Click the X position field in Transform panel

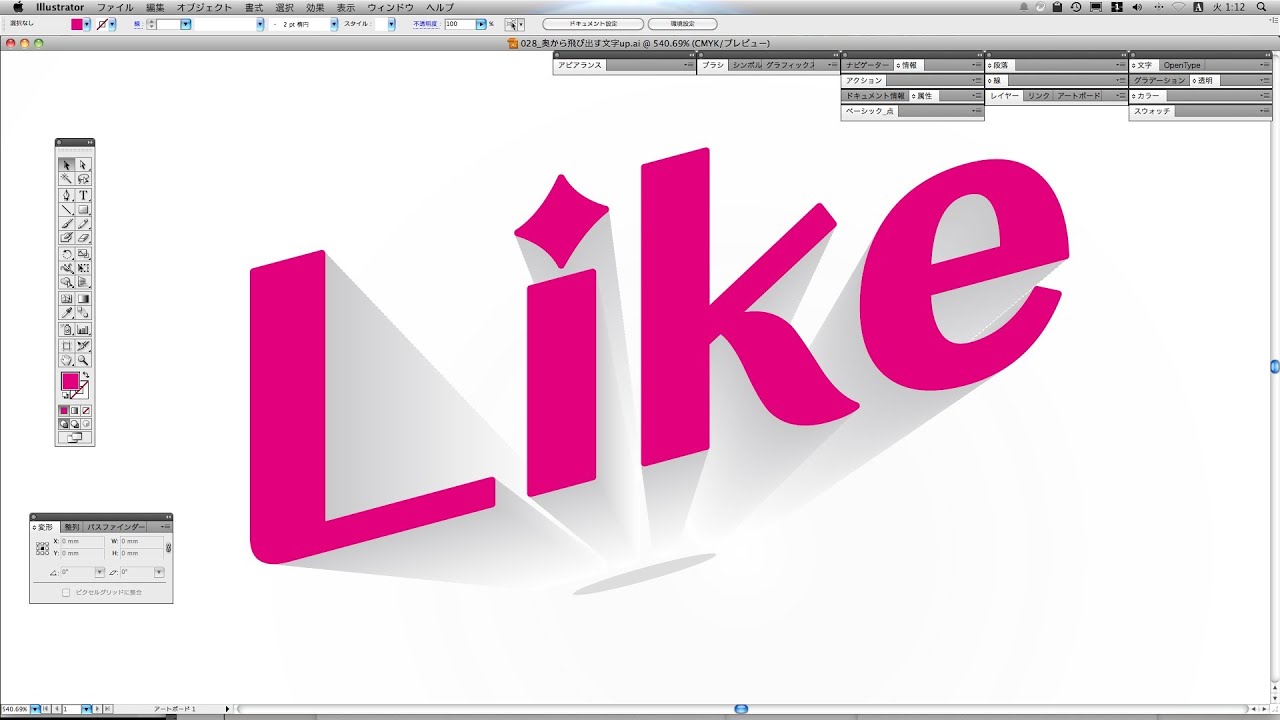click(x=82, y=542)
